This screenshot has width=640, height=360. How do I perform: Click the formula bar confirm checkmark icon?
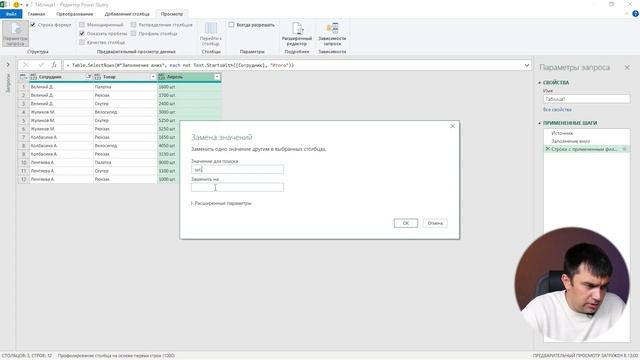click(x=40, y=65)
